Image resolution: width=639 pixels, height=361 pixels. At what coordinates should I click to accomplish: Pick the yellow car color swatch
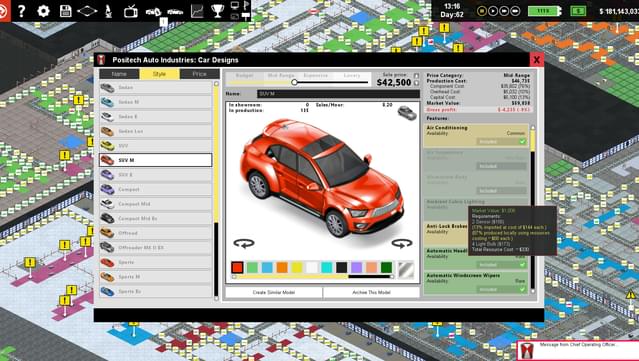(x=297, y=267)
